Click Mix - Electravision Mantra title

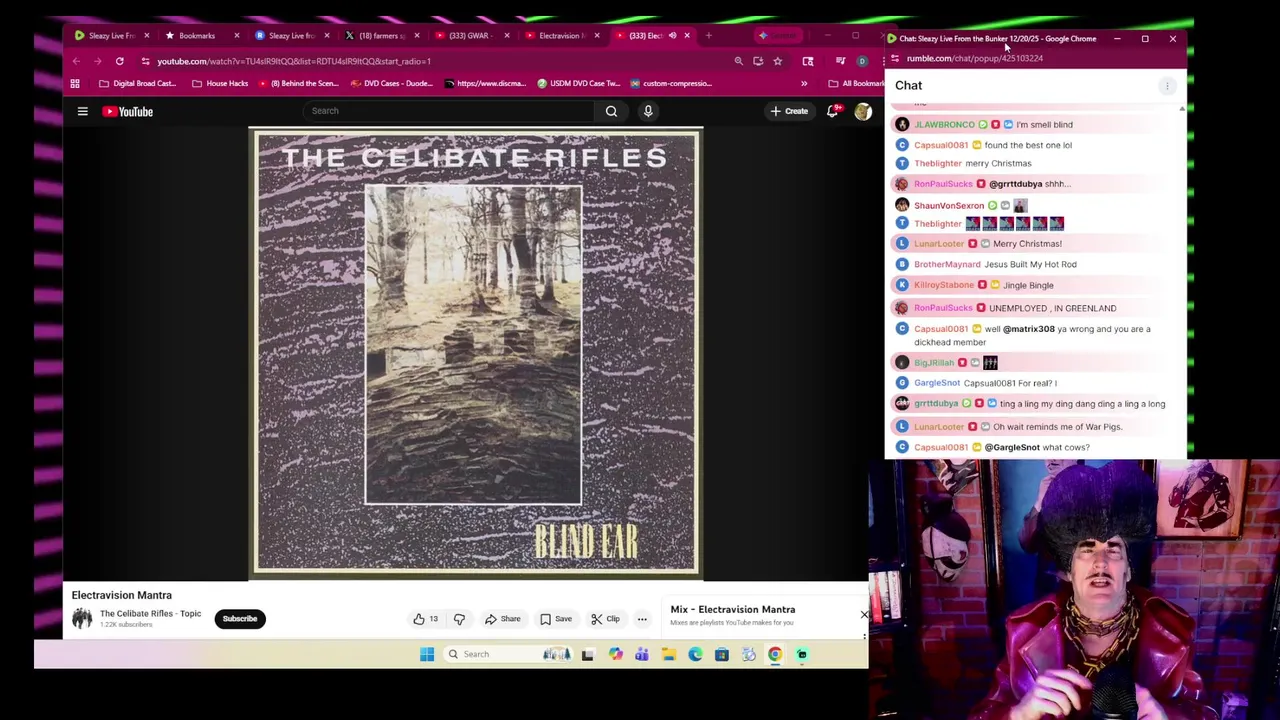733,610
